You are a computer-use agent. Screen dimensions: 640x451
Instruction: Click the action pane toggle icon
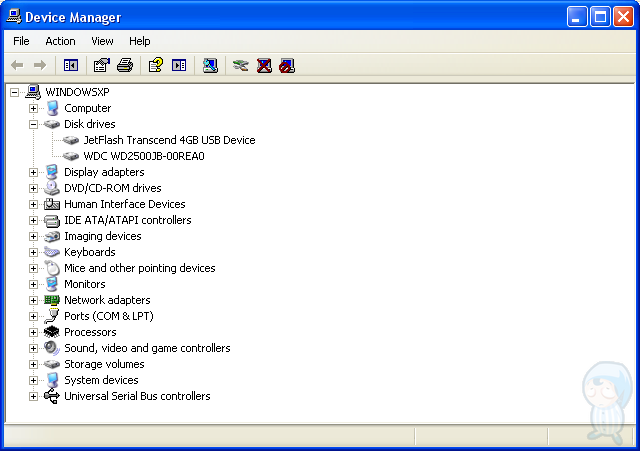(x=179, y=65)
